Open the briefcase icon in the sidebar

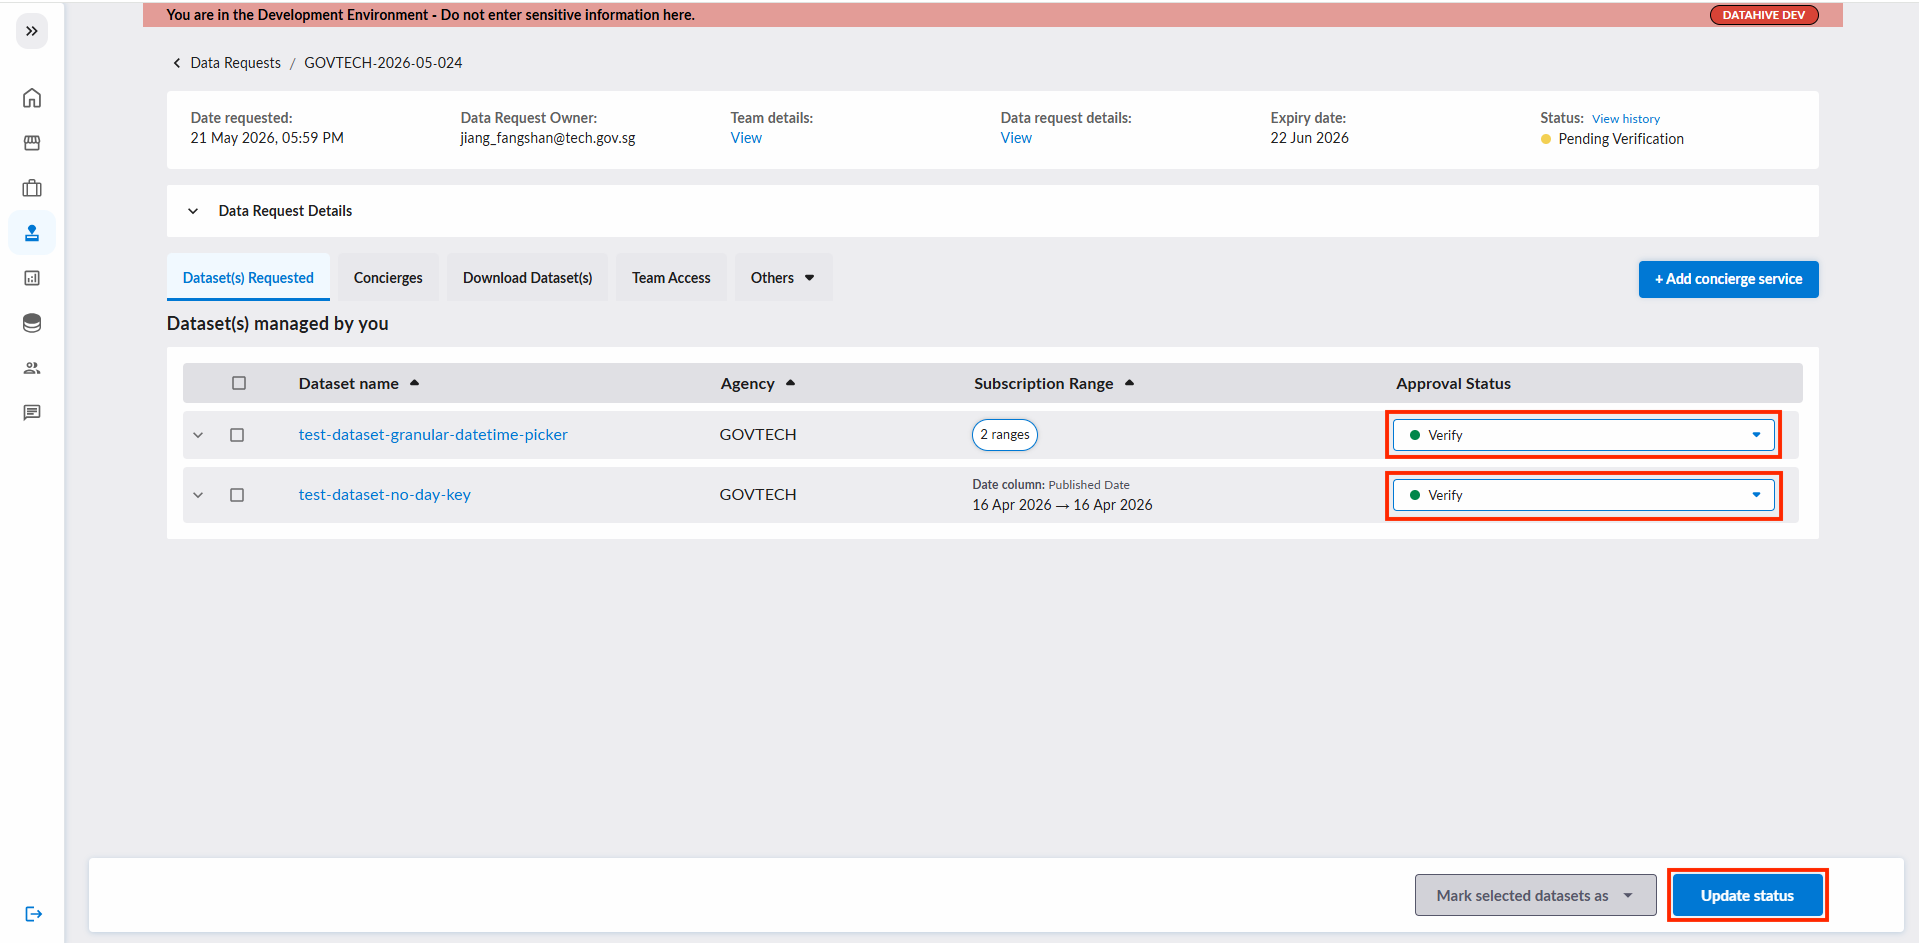click(32, 188)
